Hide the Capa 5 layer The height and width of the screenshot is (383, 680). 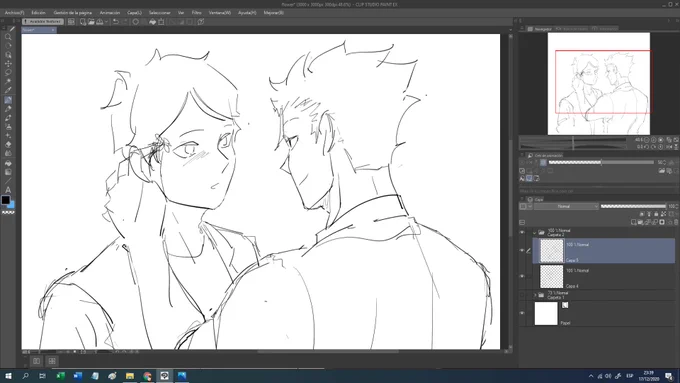[522, 250]
